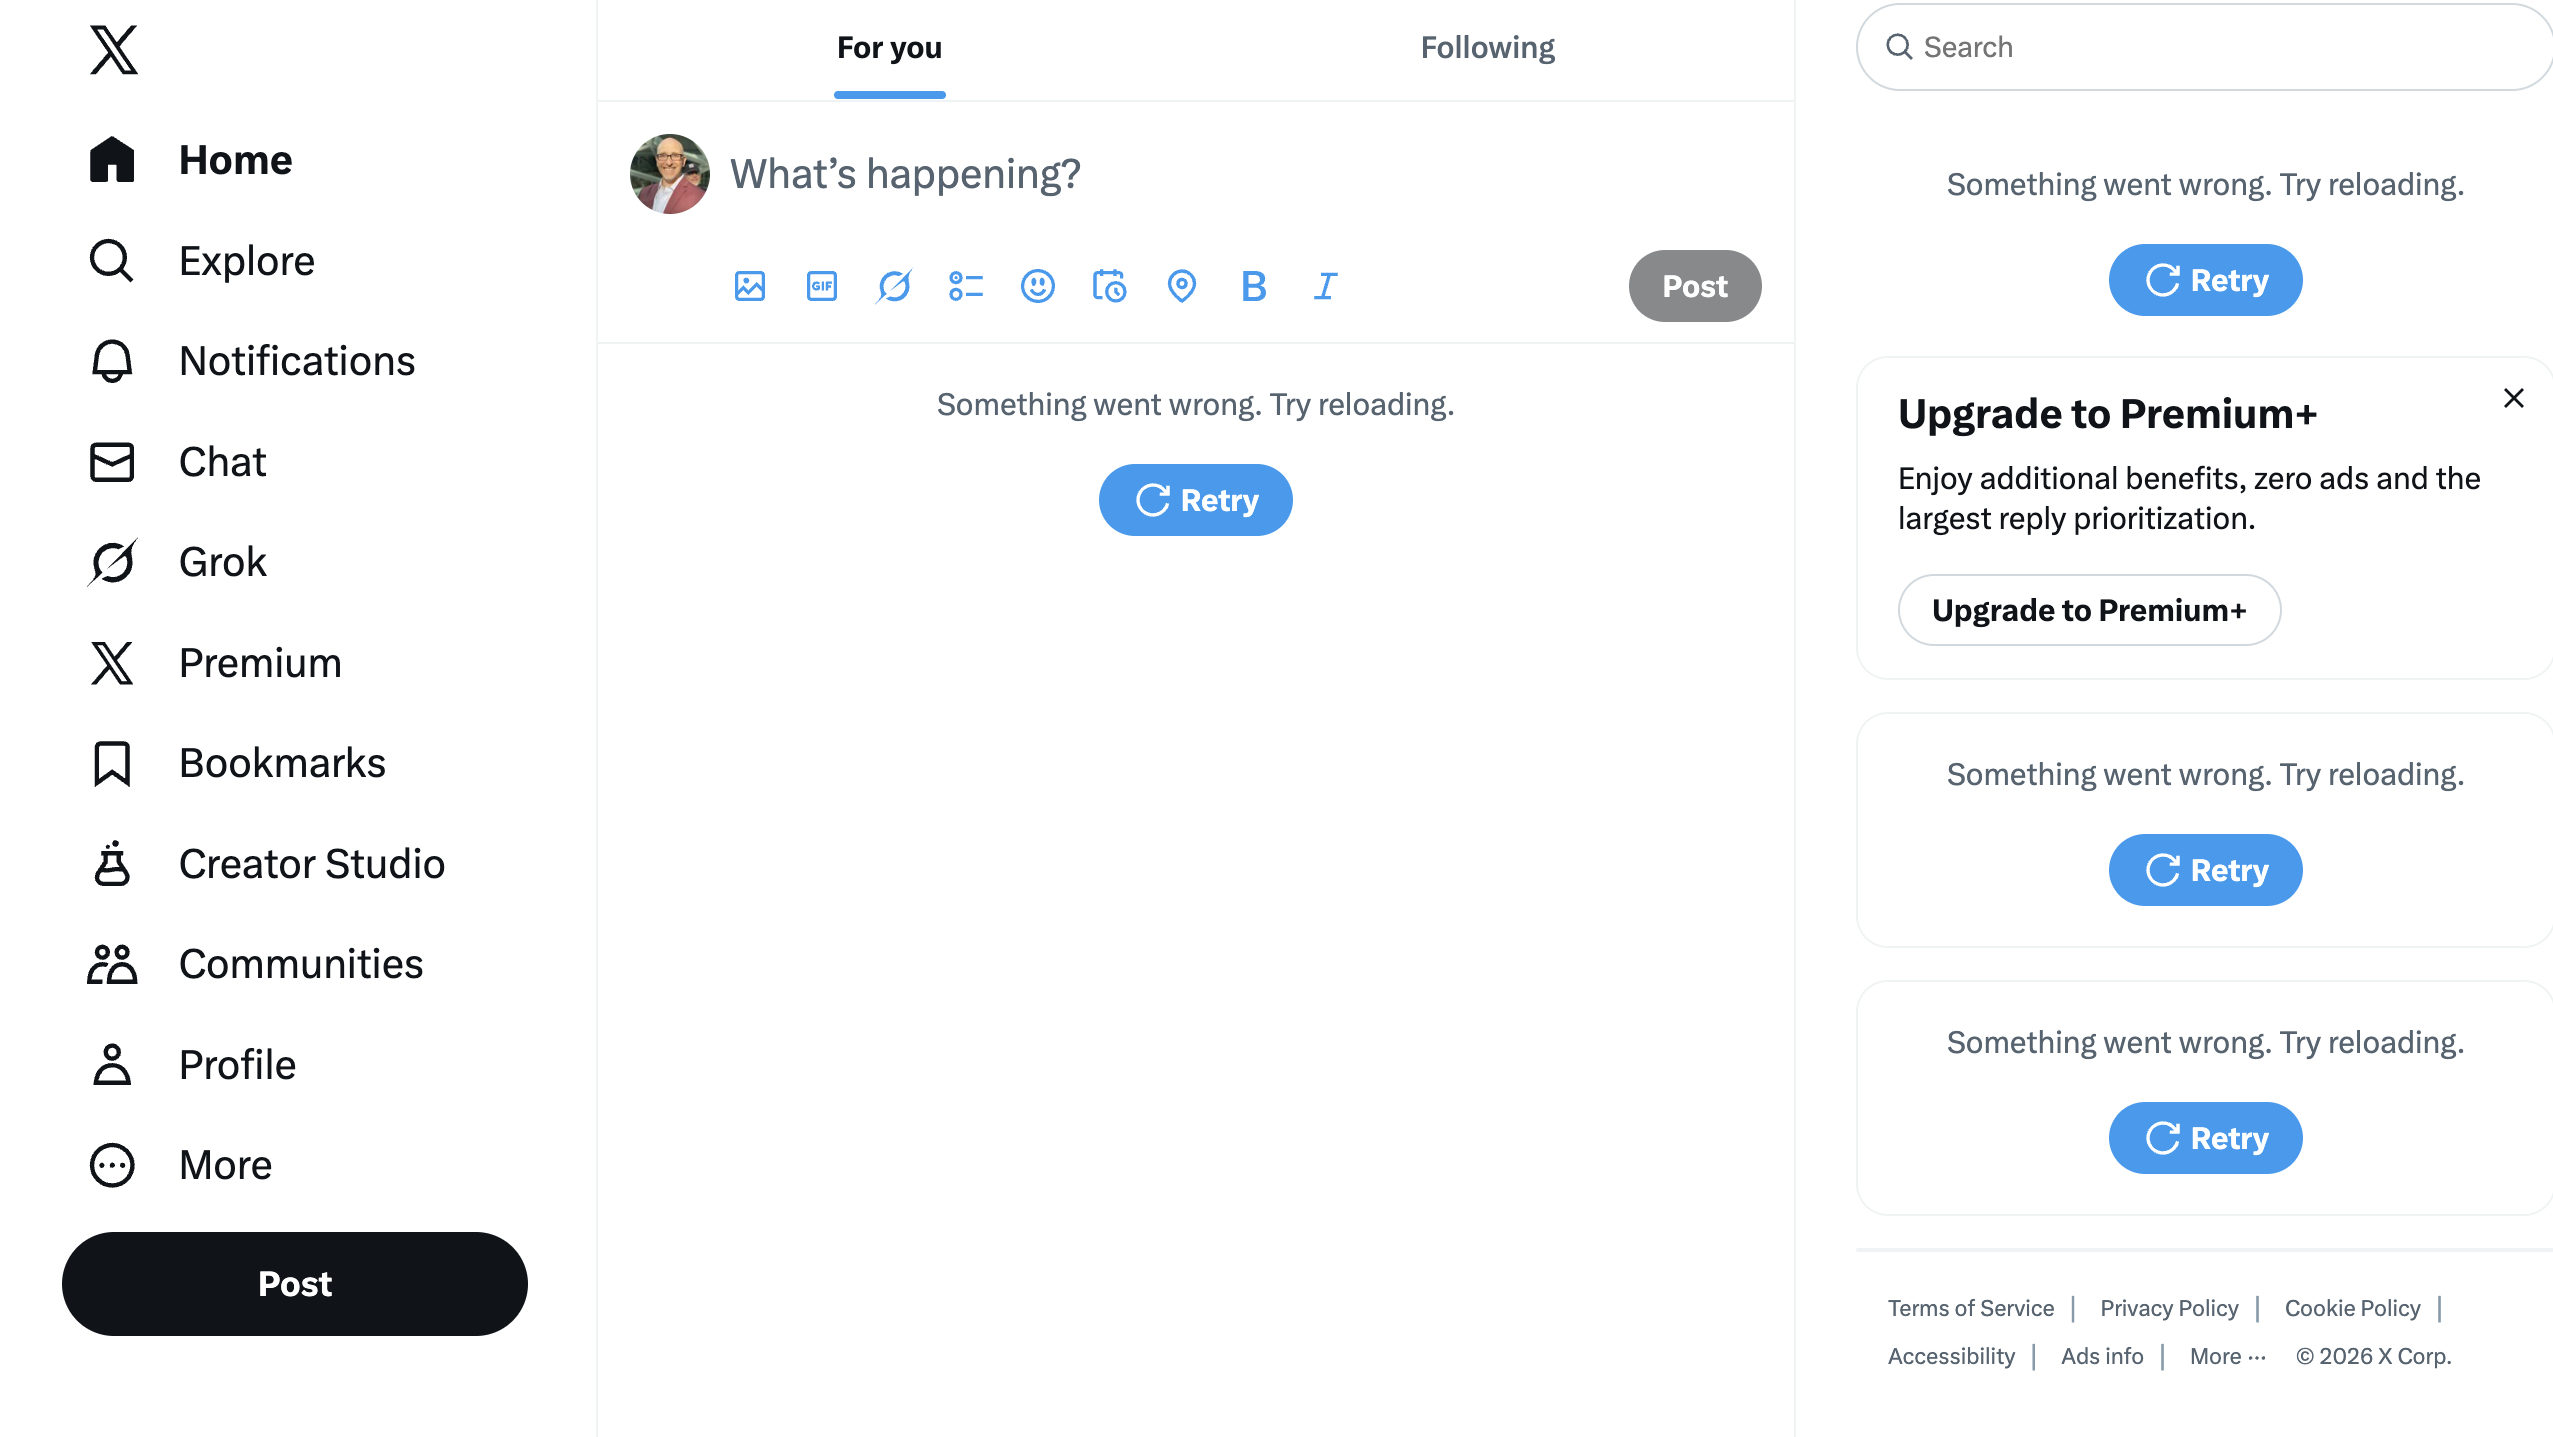Expand the footer More links

[x=2228, y=1356]
